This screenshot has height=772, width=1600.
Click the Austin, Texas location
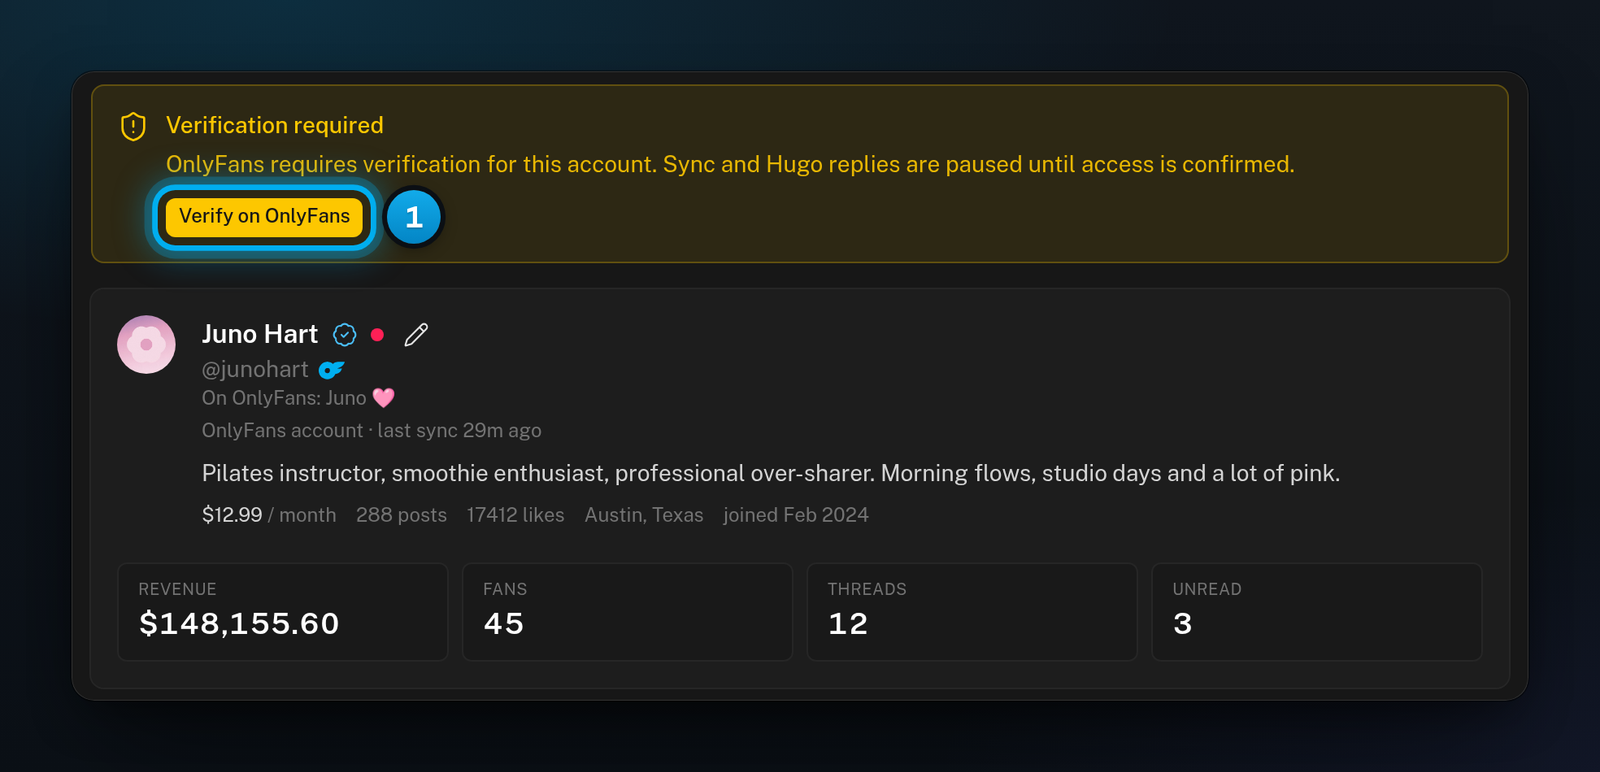pyautogui.click(x=644, y=515)
